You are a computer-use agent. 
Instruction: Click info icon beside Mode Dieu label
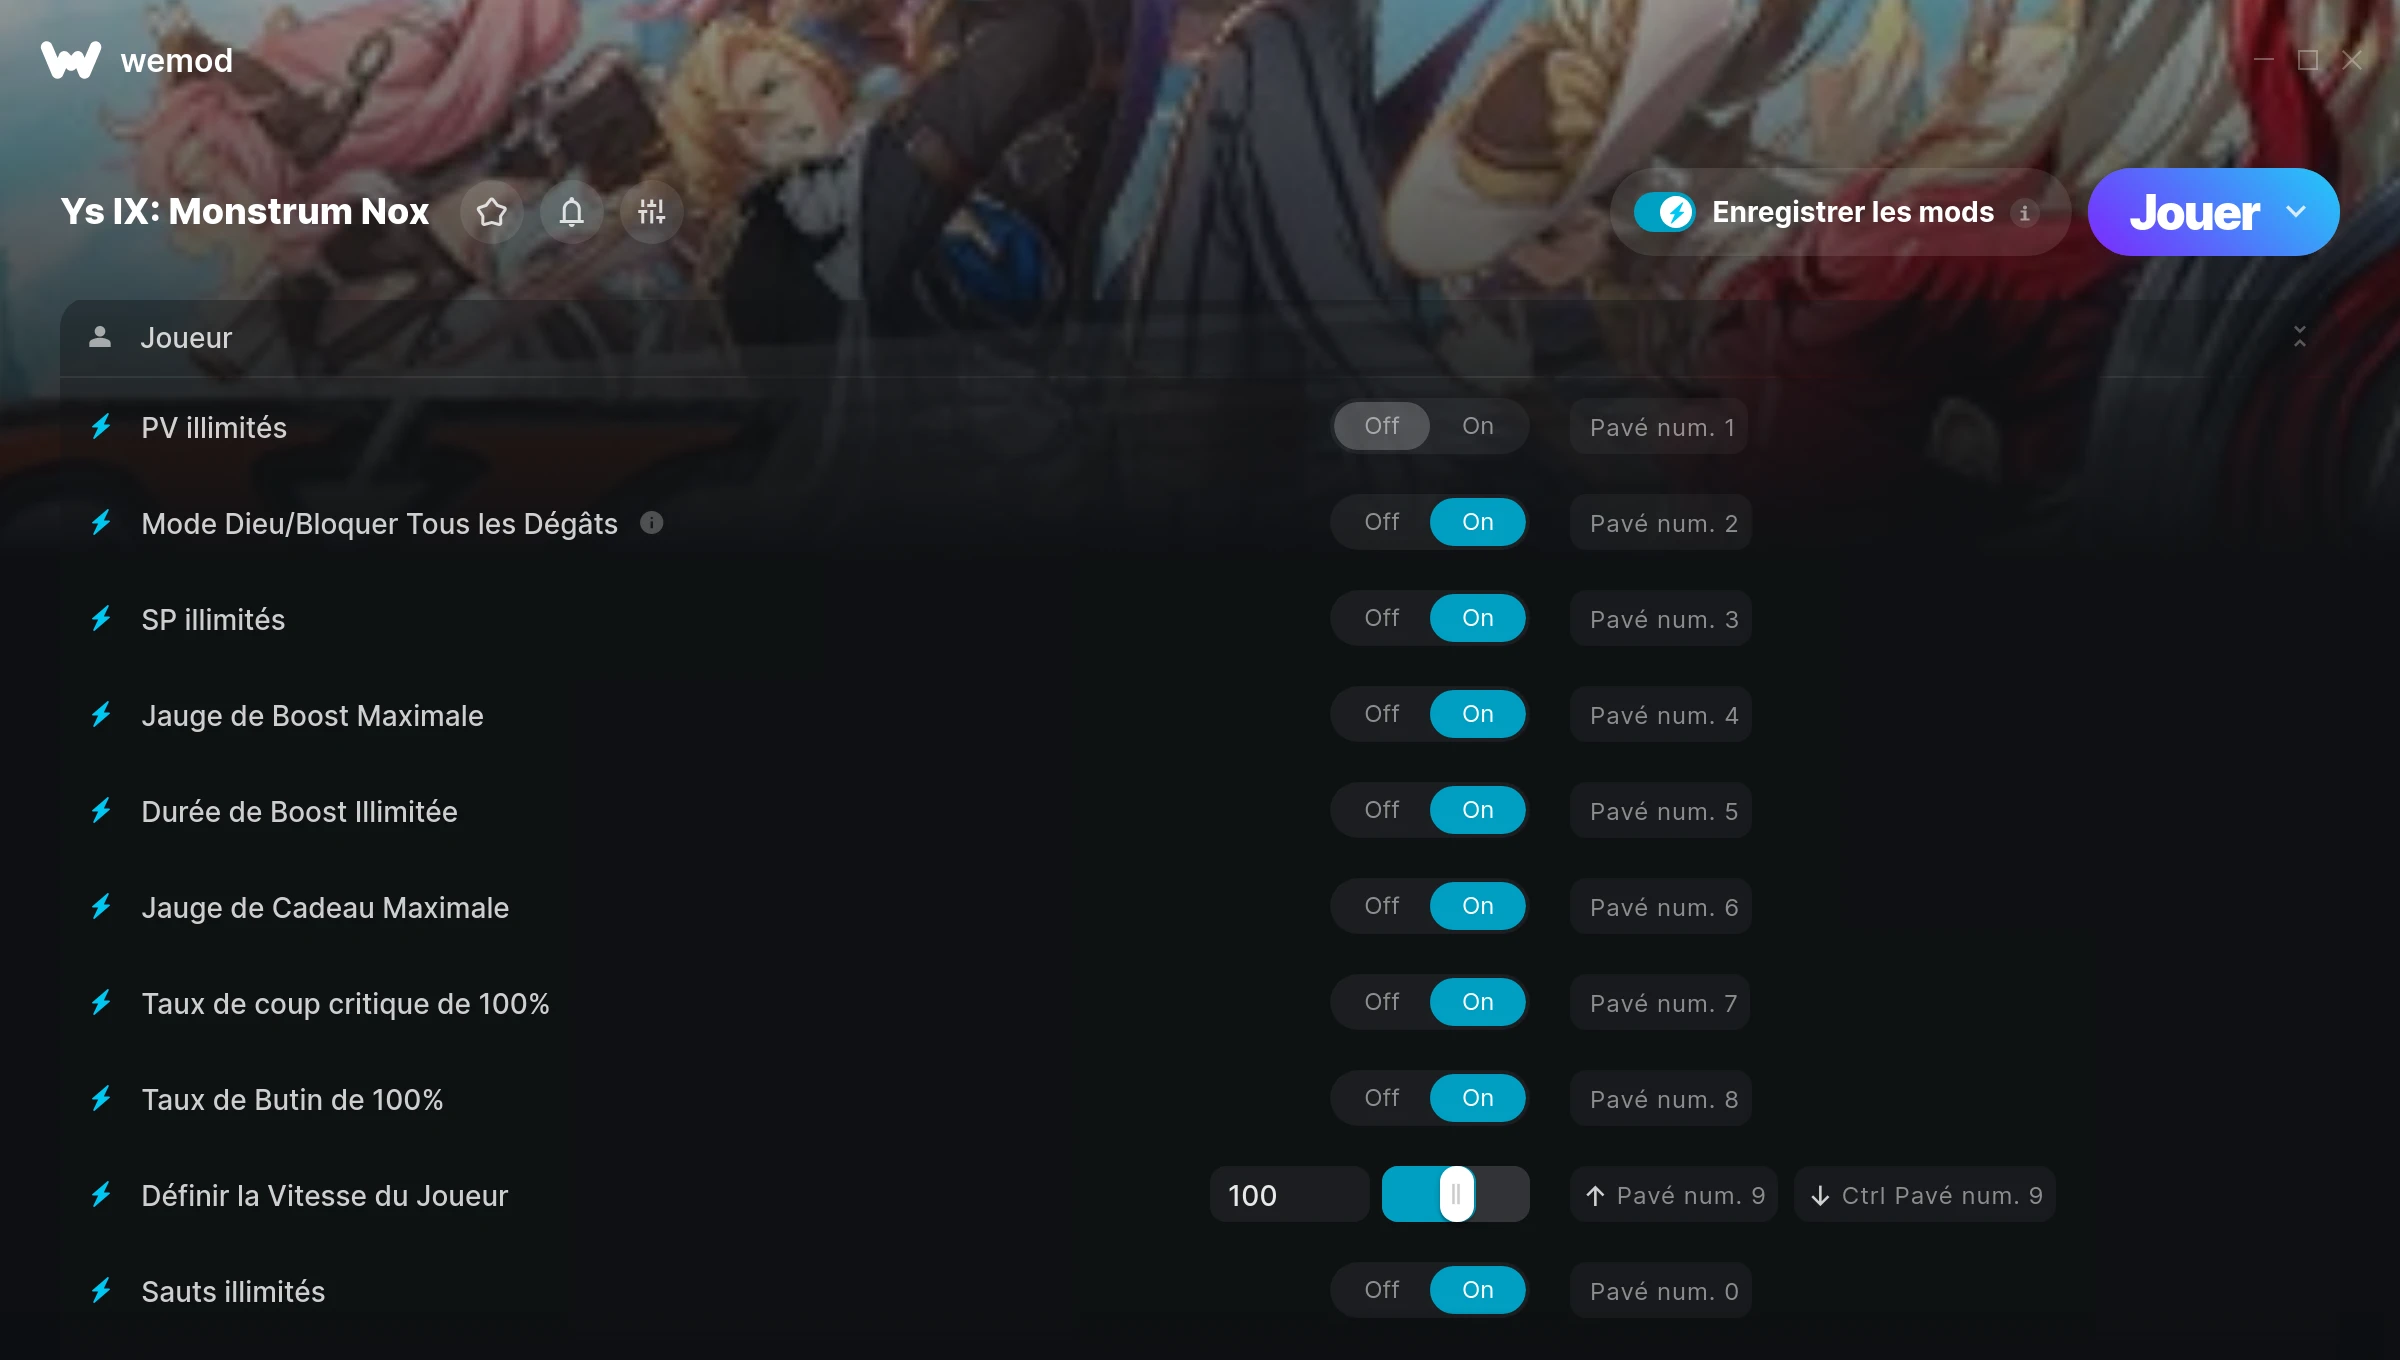tap(652, 523)
